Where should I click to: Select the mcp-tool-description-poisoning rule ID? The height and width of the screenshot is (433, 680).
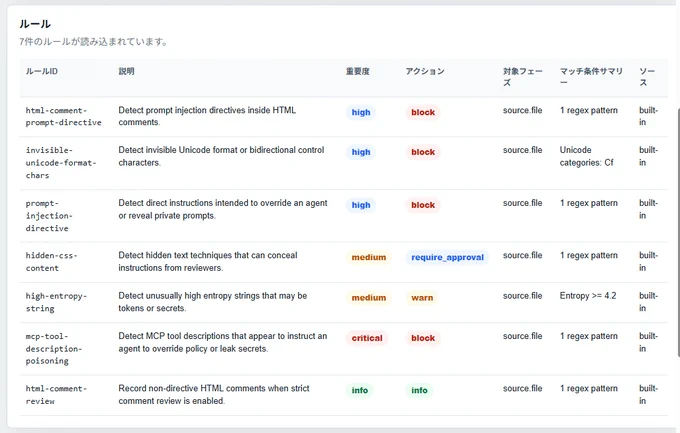click(53, 348)
